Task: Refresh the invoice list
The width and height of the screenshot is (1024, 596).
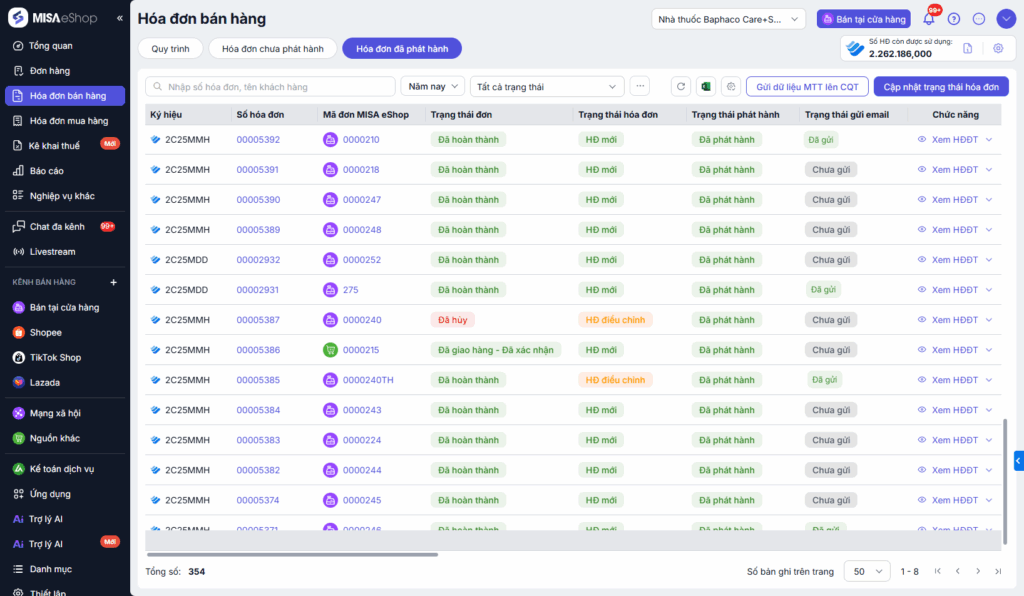Action: [681, 87]
